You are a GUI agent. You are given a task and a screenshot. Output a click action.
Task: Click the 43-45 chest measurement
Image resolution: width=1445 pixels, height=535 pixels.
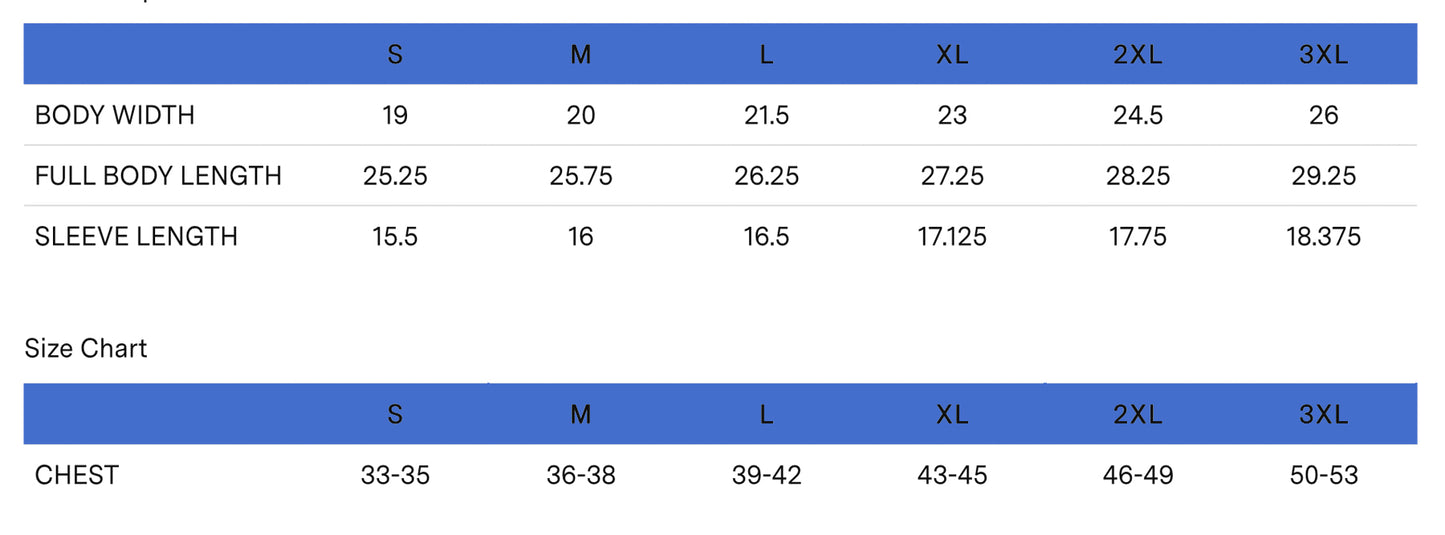[952, 475]
